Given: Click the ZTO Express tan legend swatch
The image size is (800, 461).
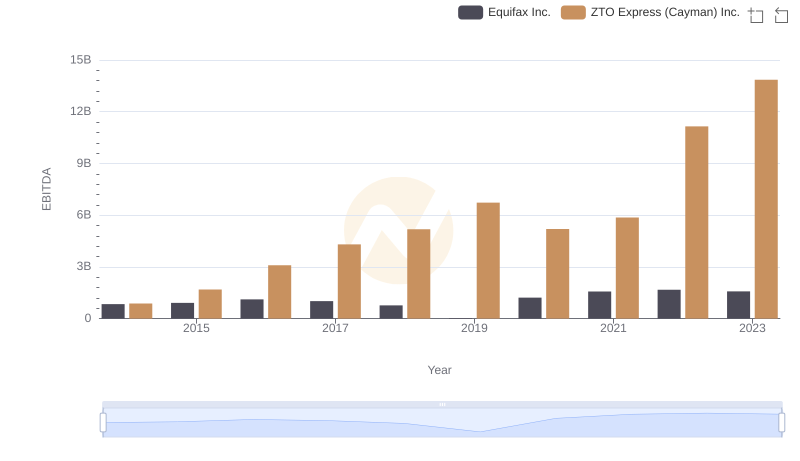Looking at the screenshot, I should coord(573,12).
